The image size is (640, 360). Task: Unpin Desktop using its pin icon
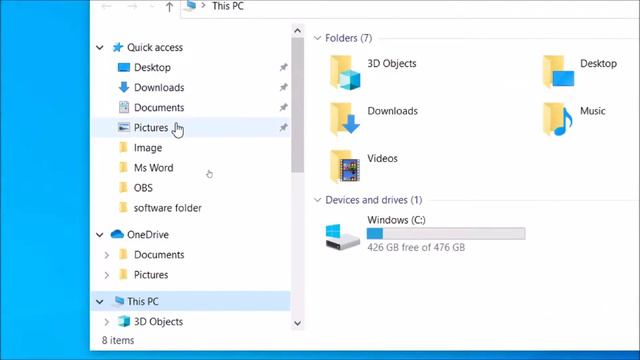(x=283, y=67)
